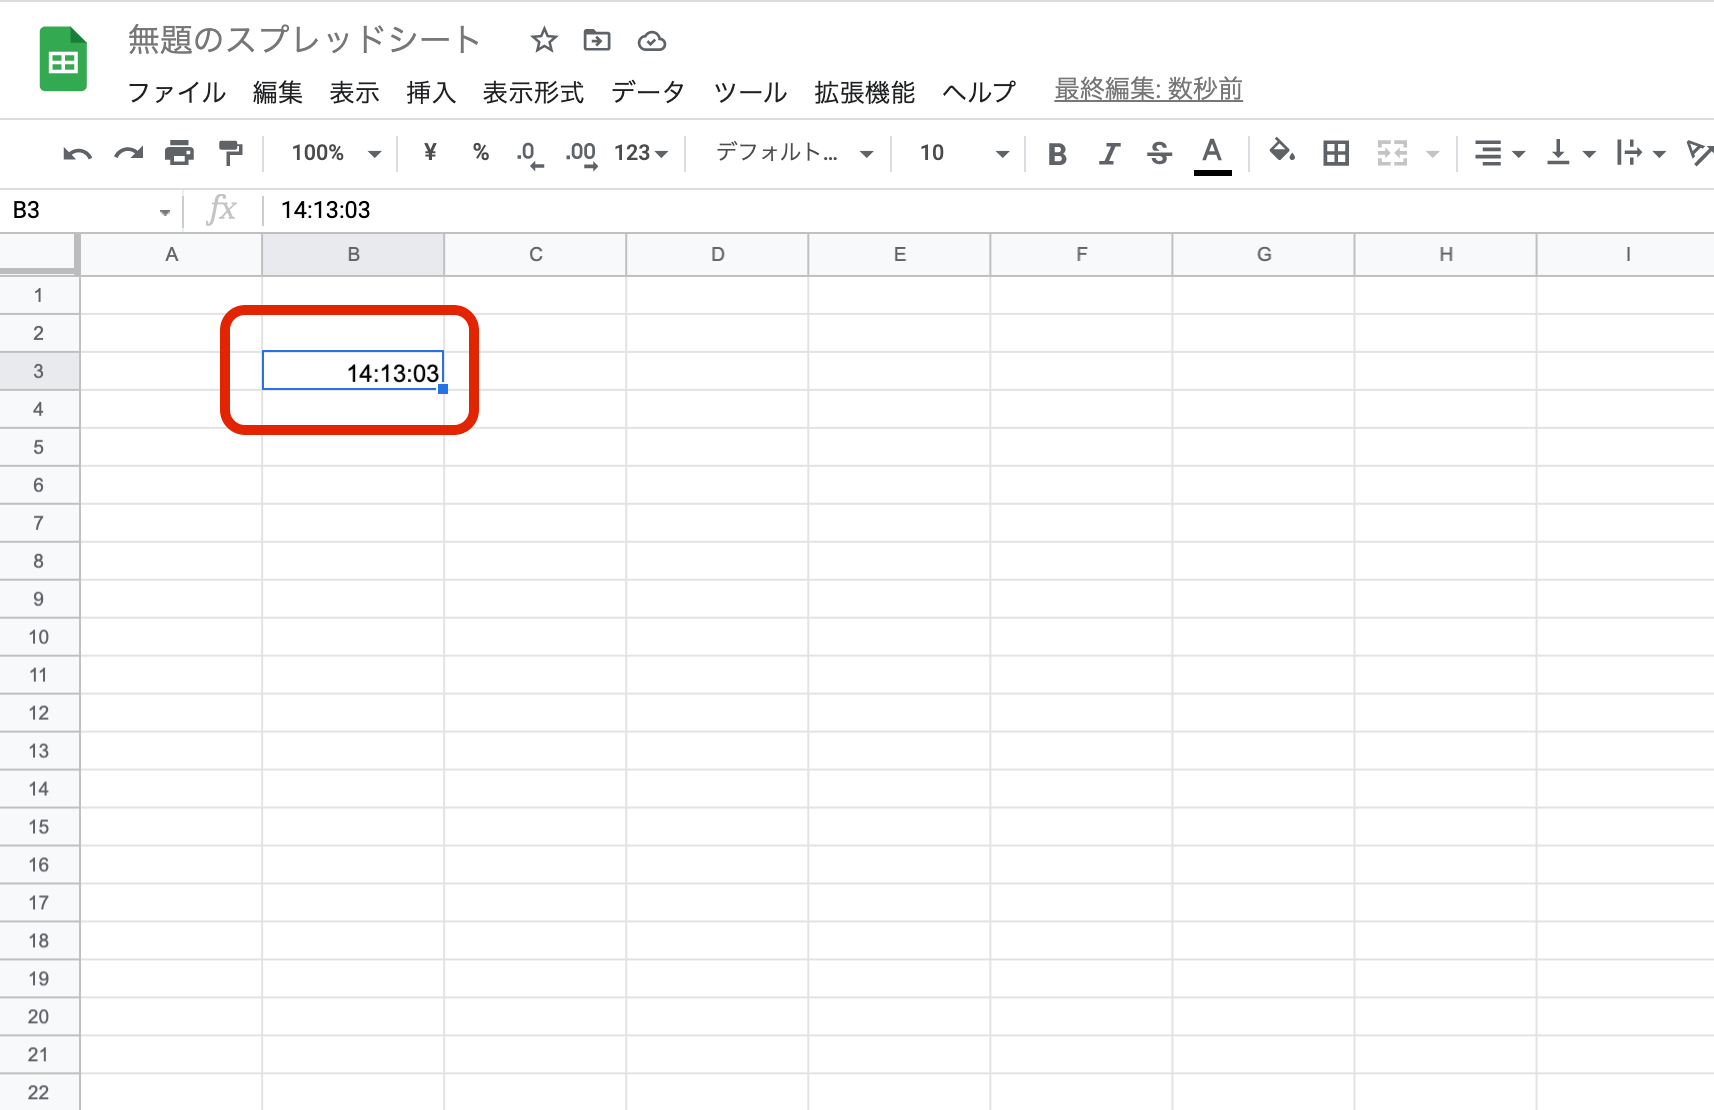Select row 1 header
This screenshot has width=1714, height=1110.
[39, 295]
